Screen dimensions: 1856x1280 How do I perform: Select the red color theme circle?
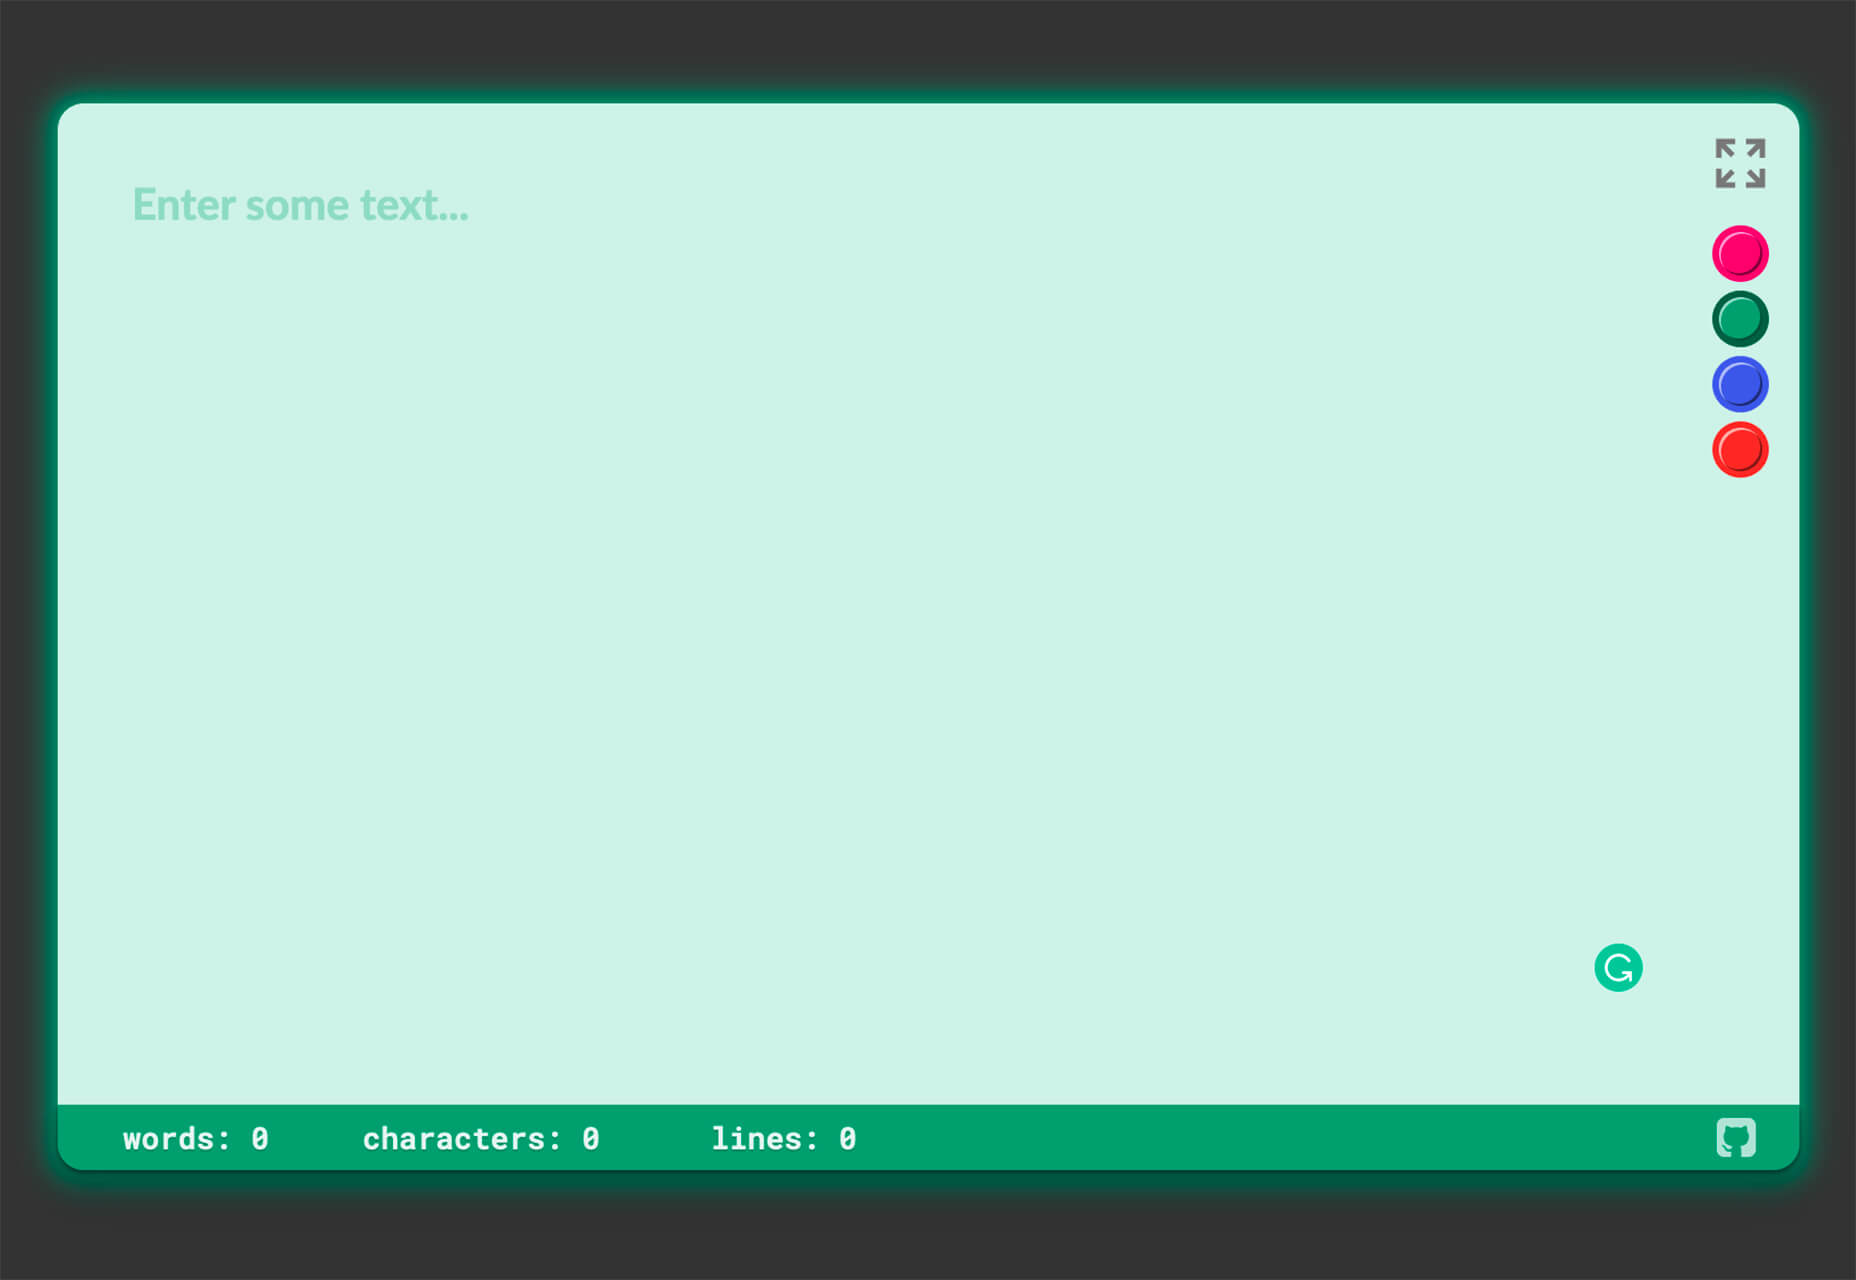1740,450
